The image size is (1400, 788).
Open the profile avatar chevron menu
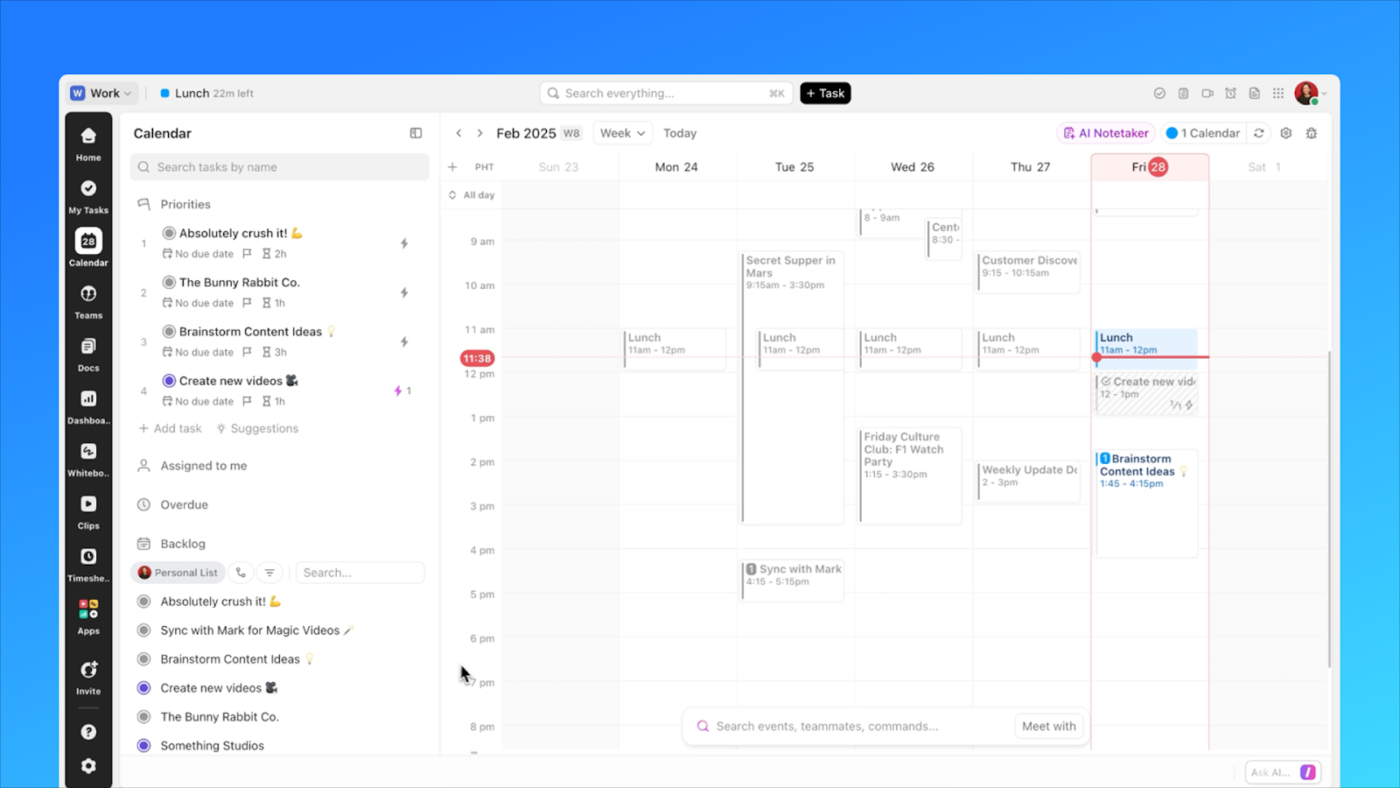point(1322,93)
